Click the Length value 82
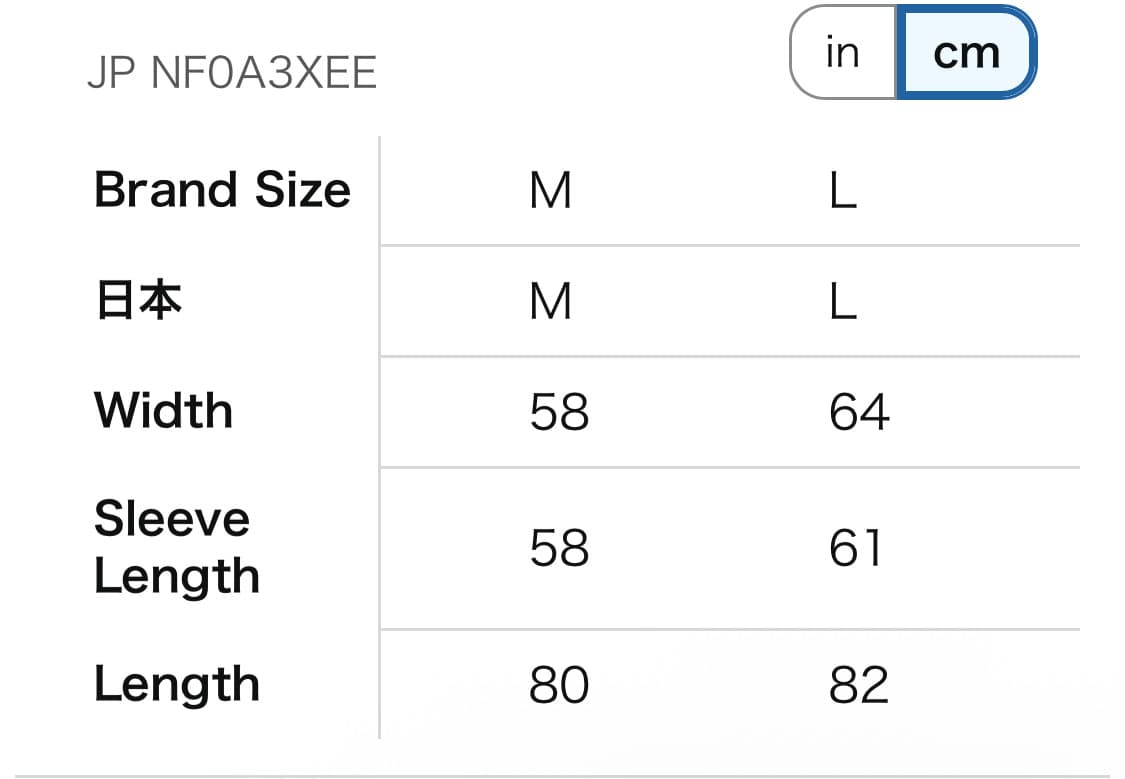 858,686
